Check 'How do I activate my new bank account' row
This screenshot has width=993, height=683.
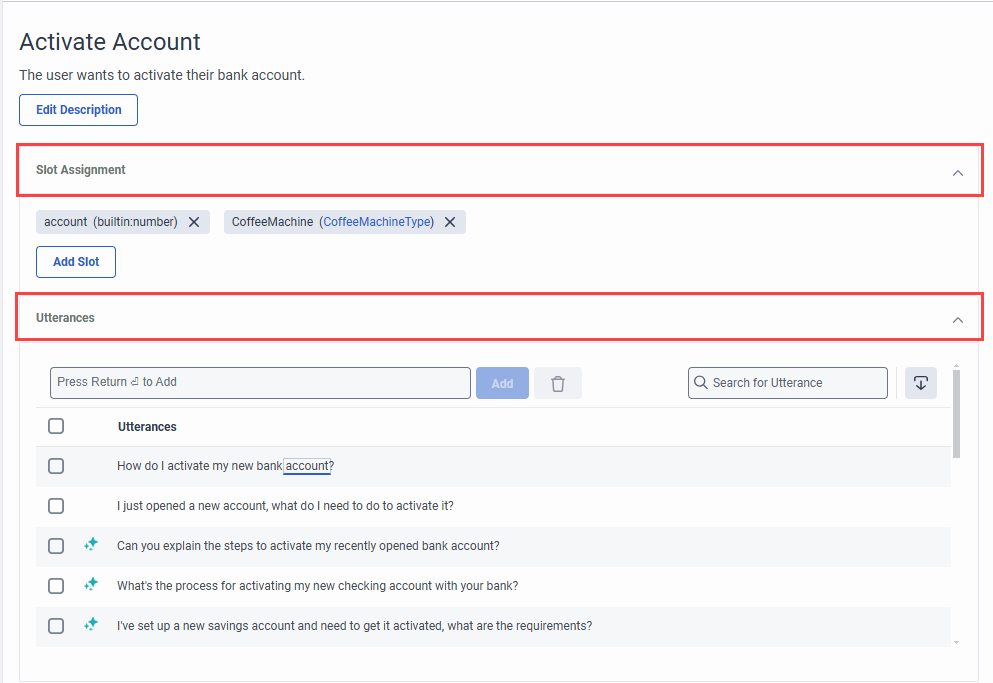click(x=56, y=466)
